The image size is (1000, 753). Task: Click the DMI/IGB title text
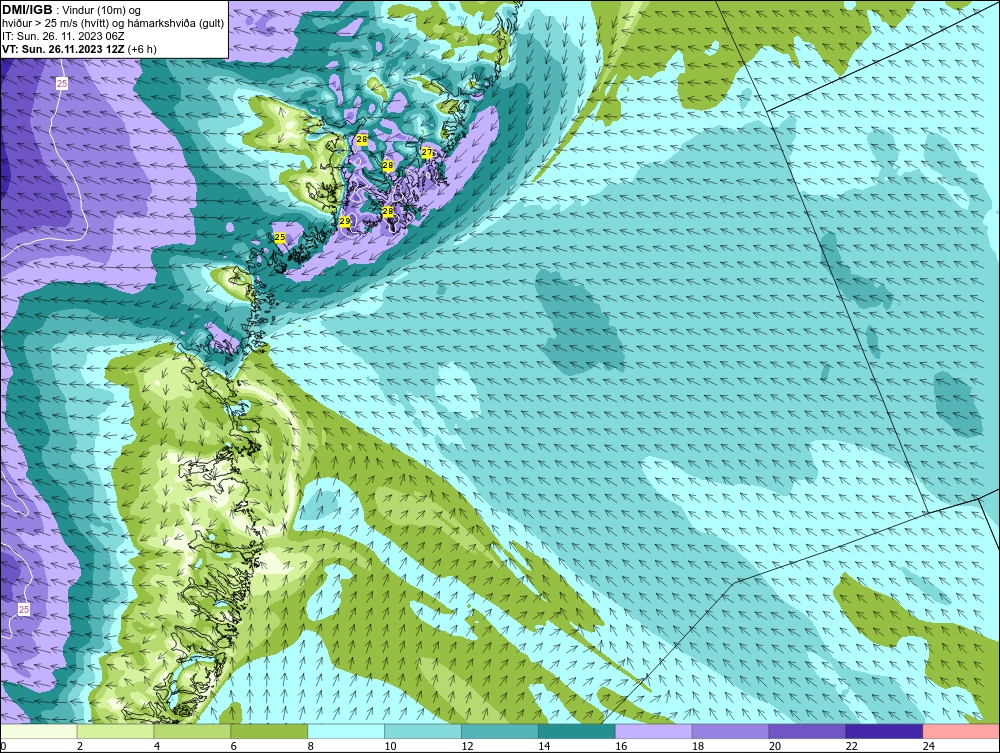tap(27, 10)
